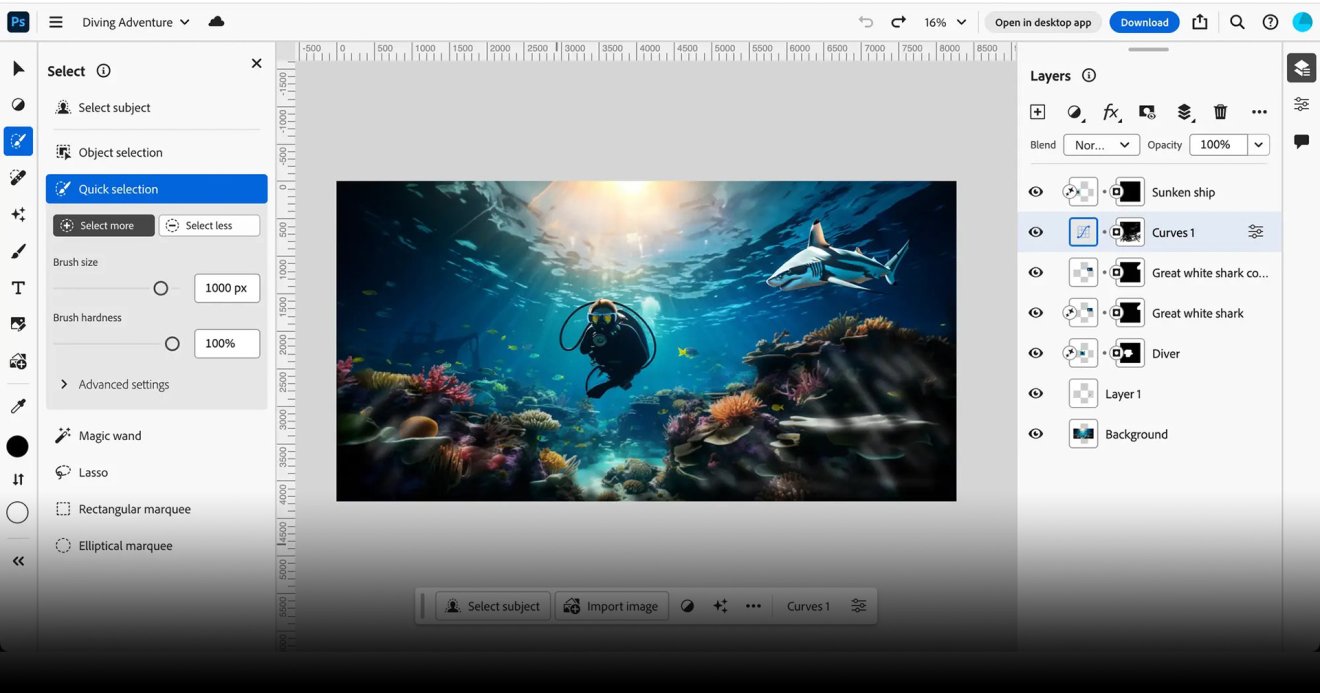Screen dimensions: 1320x693
Task: Toggle visibility of the Diver layer
Action: (x=1036, y=353)
